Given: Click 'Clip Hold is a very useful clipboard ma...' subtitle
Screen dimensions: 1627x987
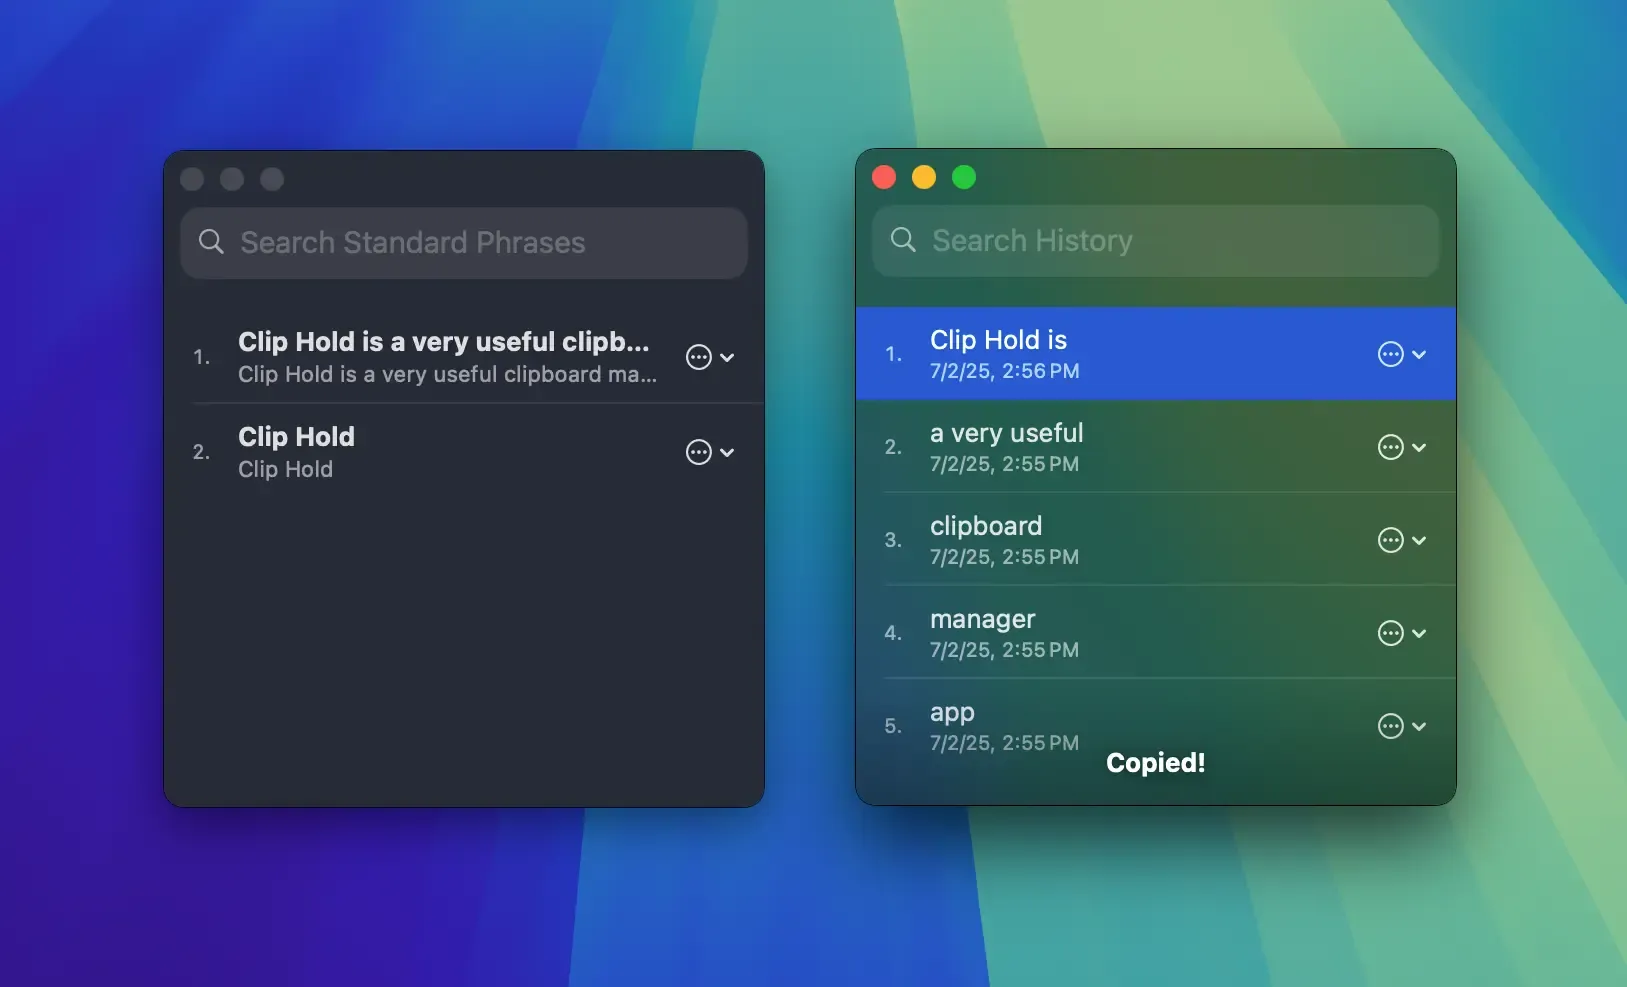Looking at the screenshot, I should pyautogui.click(x=447, y=374).
